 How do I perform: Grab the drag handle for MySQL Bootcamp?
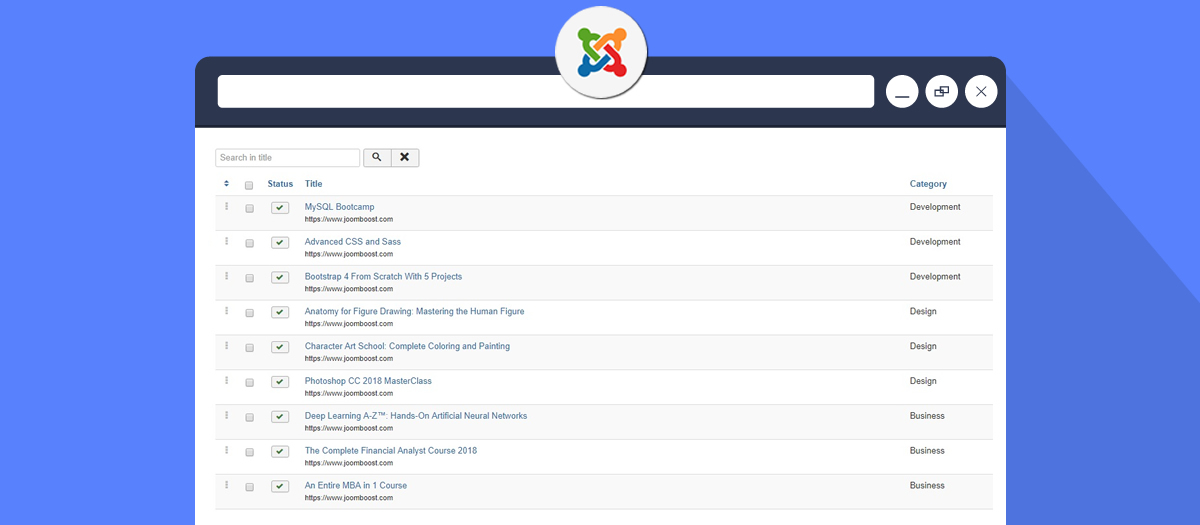pos(227,207)
